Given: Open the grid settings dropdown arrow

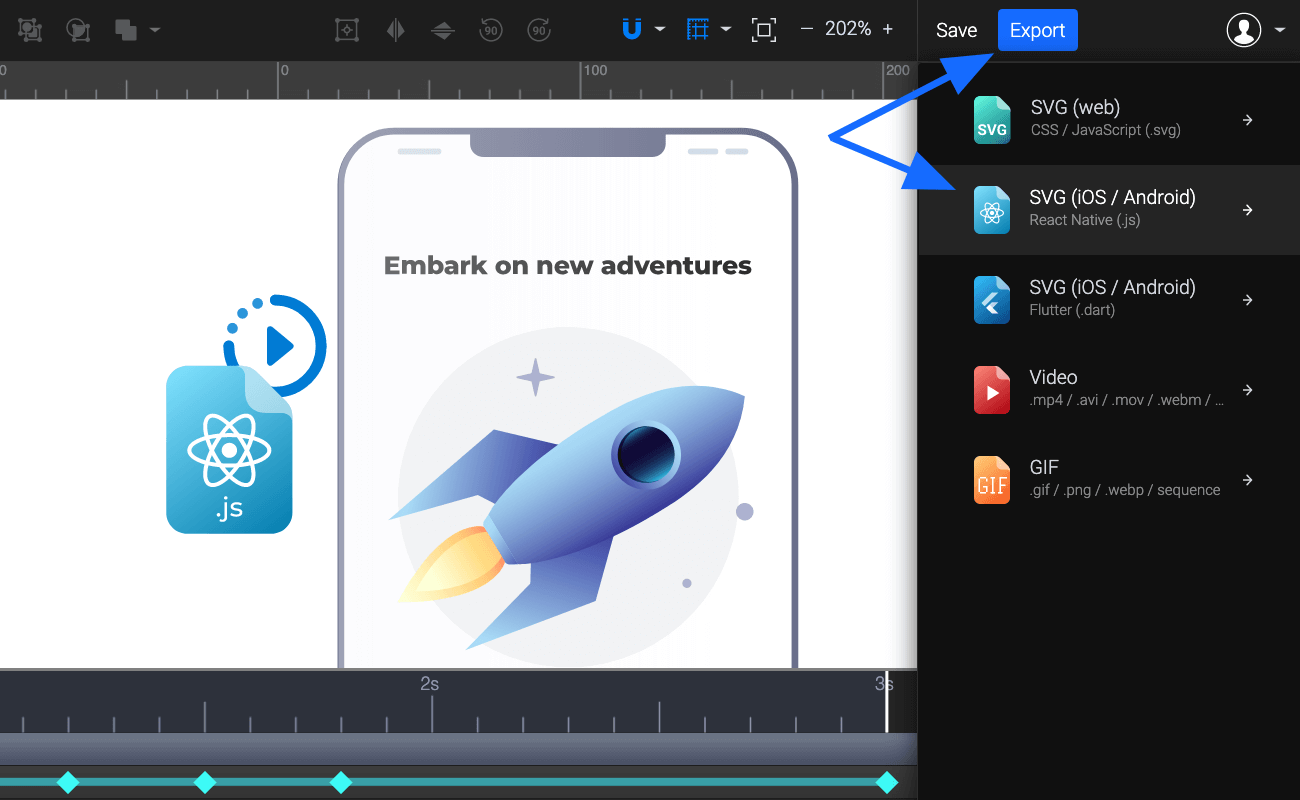Looking at the screenshot, I should 726,30.
